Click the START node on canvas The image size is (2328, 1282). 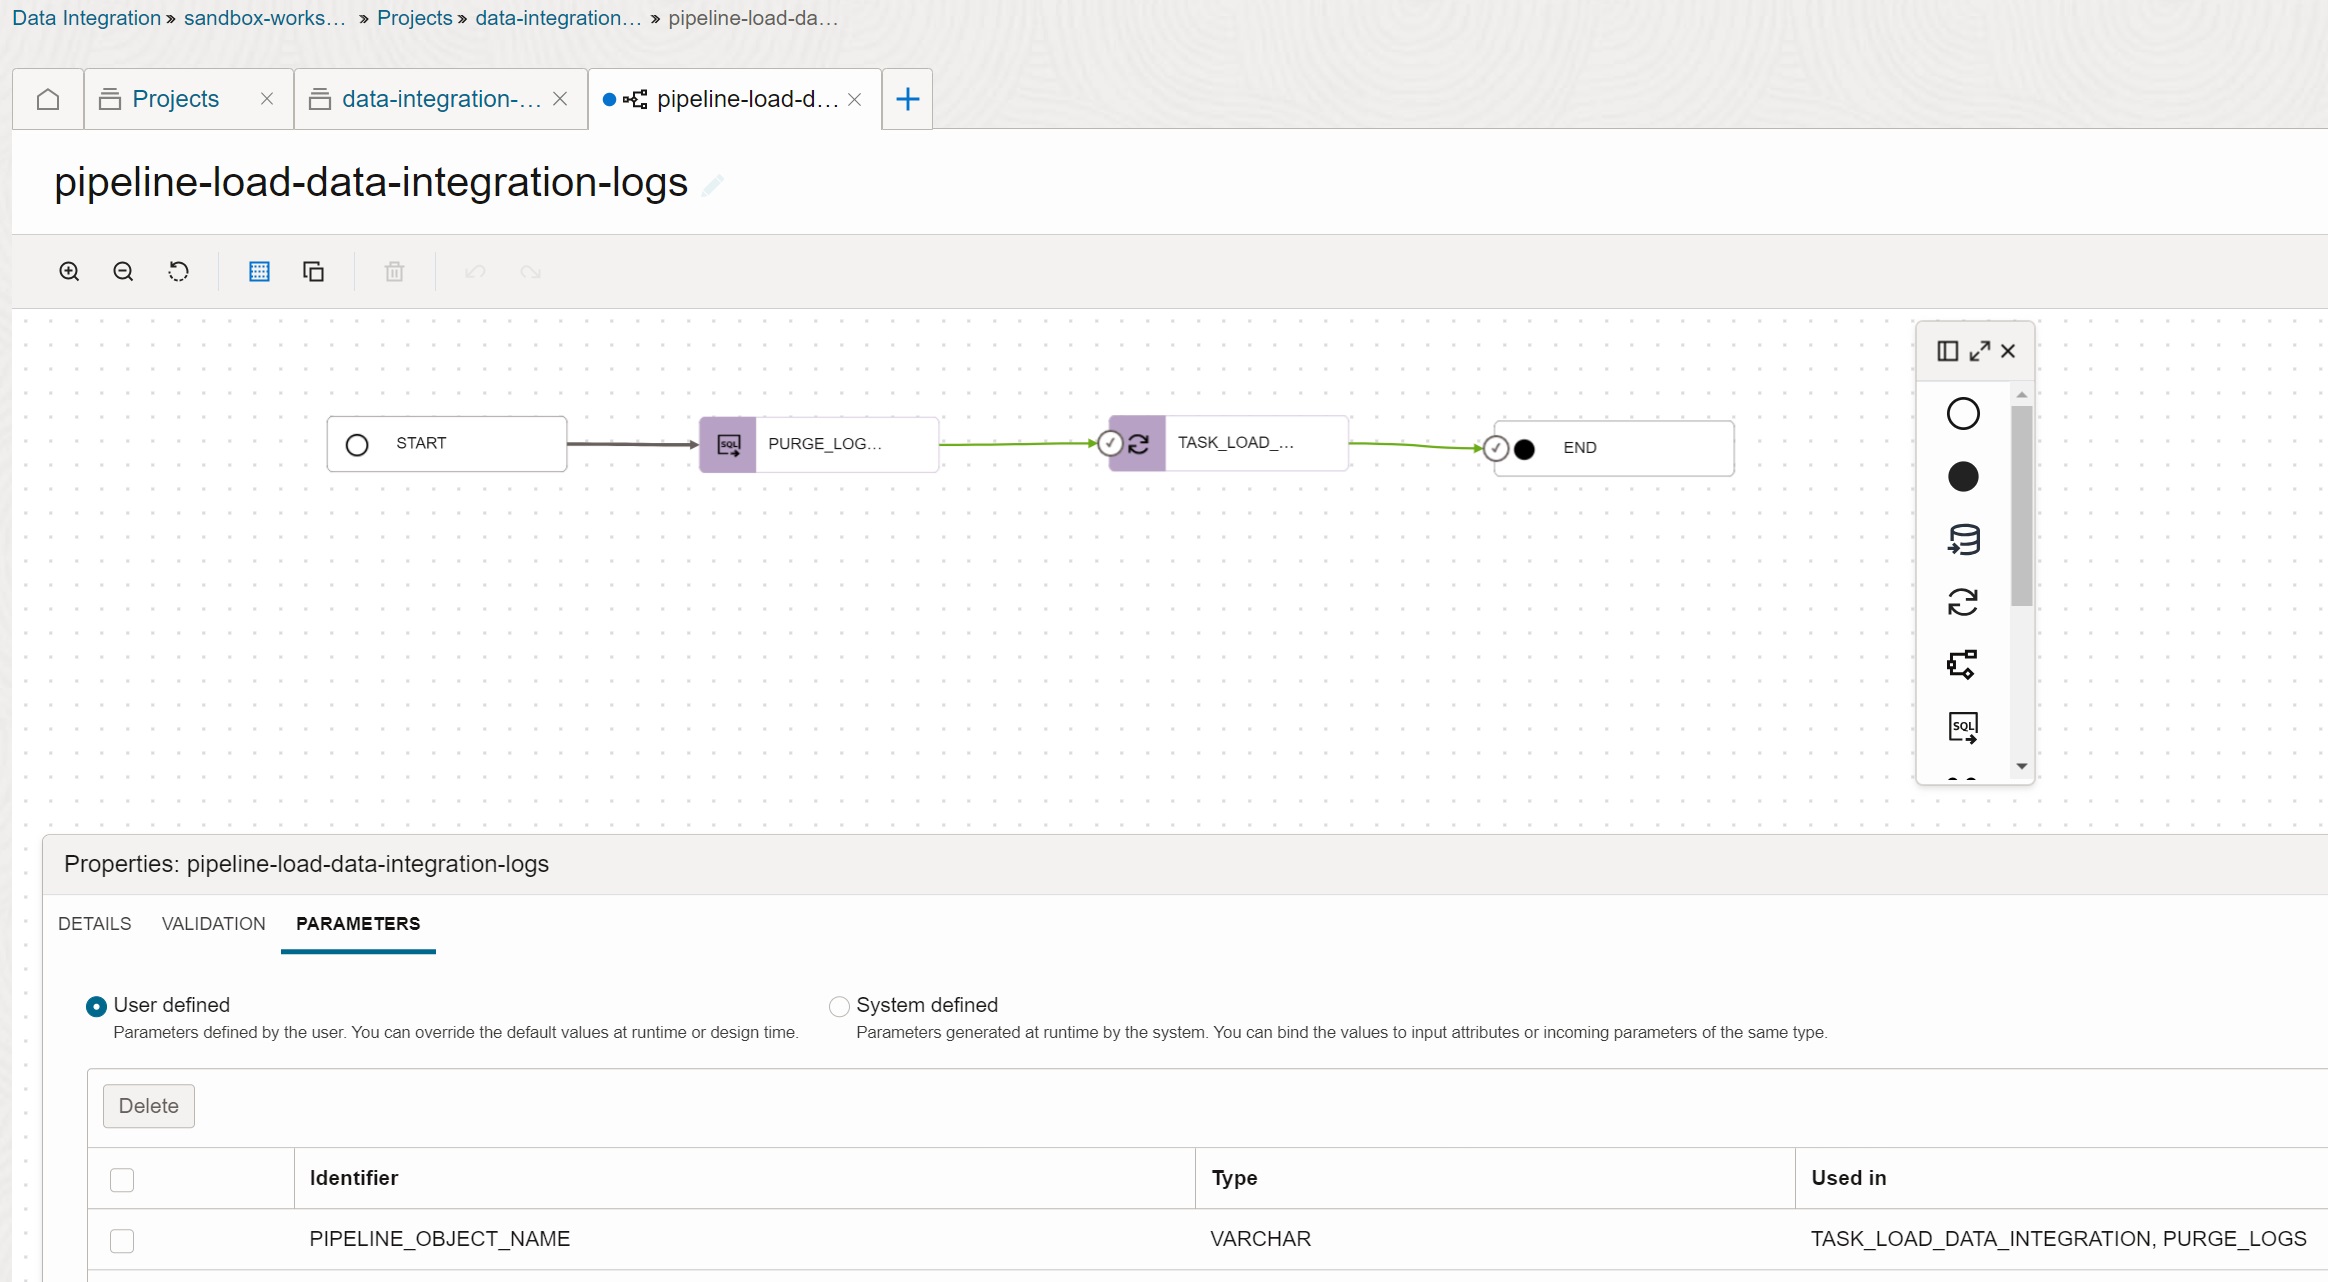[x=447, y=443]
